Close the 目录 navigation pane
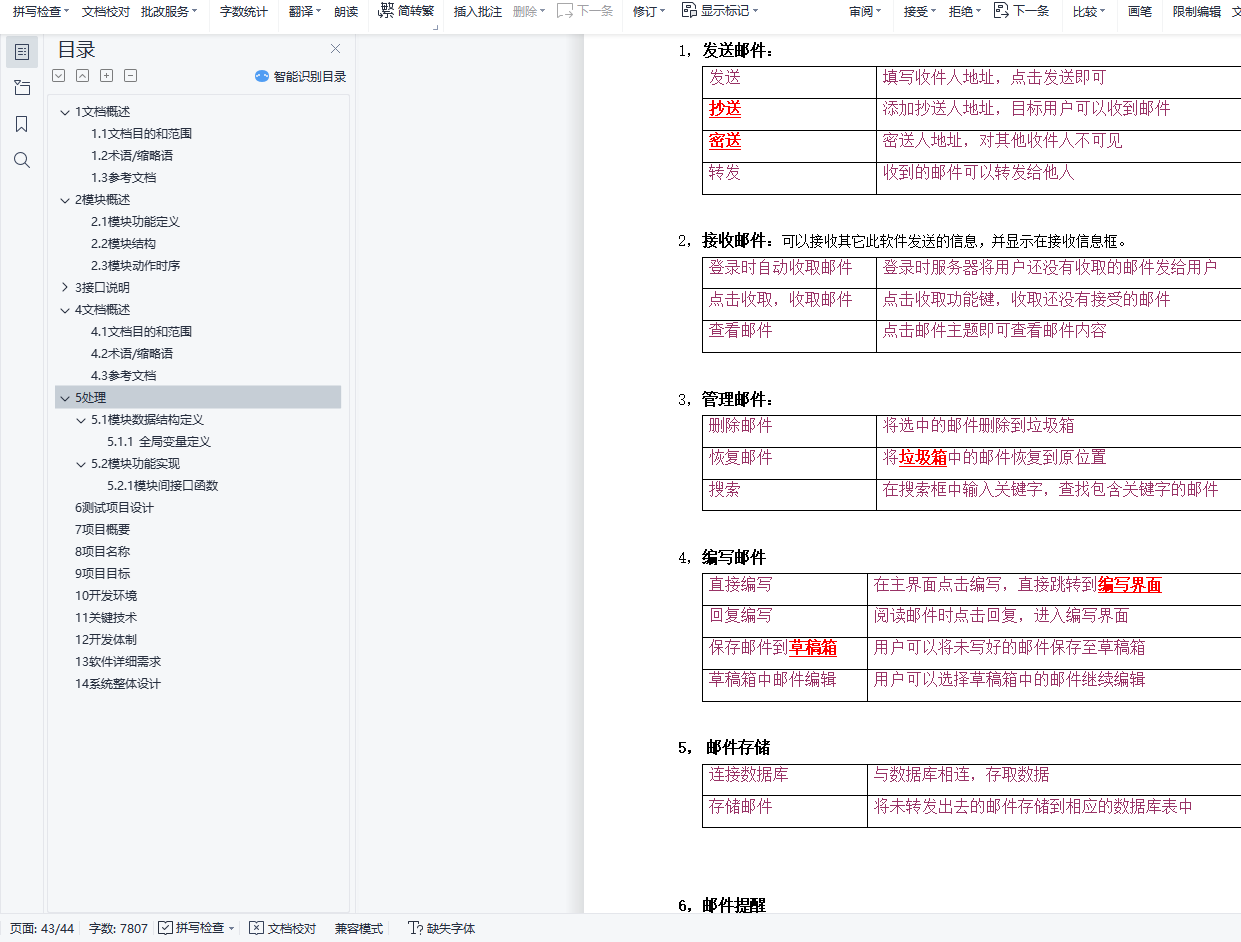 [336, 49]
